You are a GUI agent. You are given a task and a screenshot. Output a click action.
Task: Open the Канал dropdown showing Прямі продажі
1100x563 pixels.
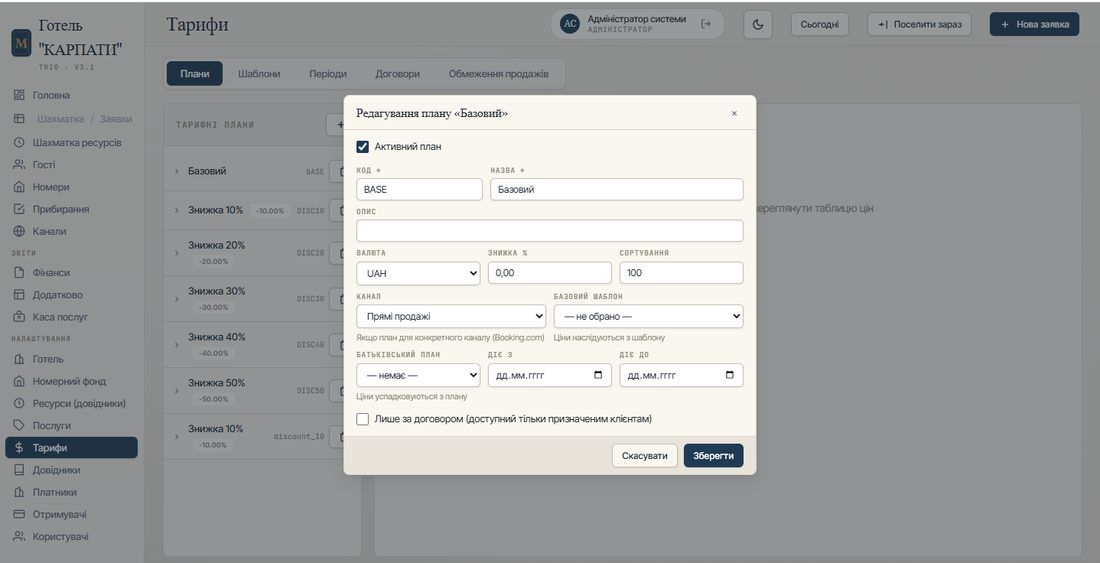coord(451,316)
